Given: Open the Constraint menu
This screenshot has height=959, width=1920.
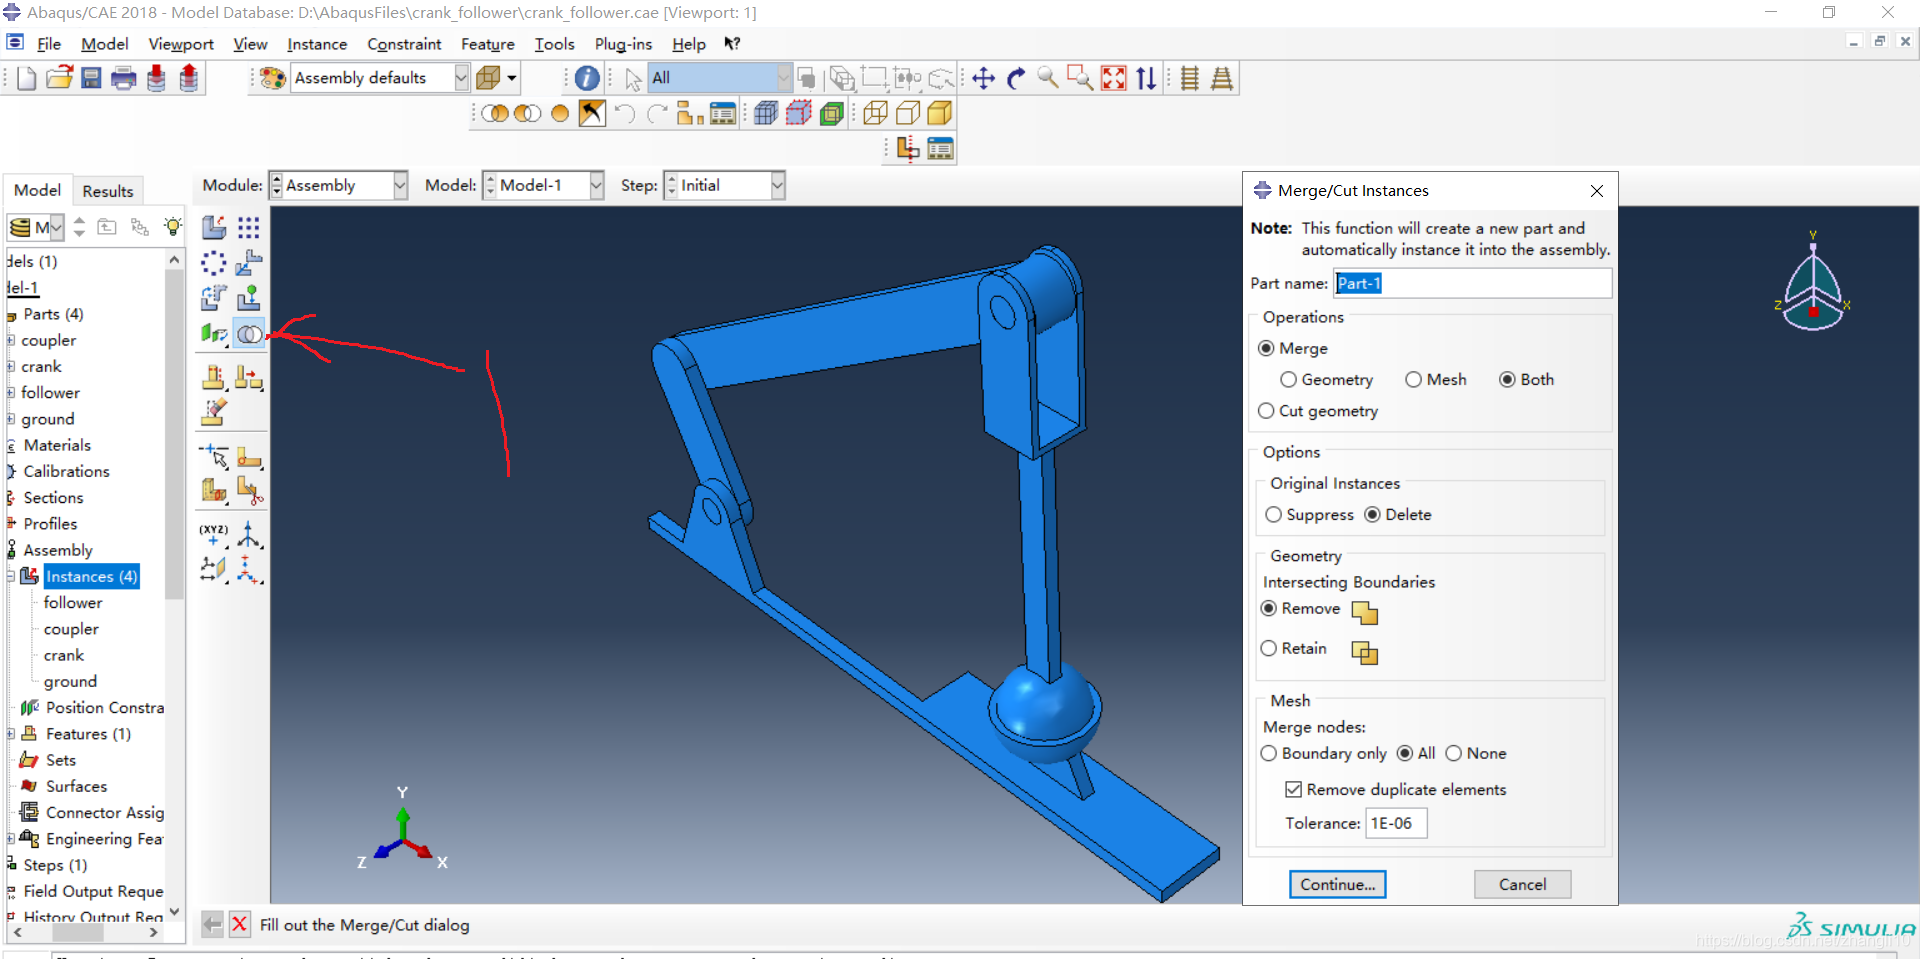Looking at the screenshot, I should (x=403, y=44).
